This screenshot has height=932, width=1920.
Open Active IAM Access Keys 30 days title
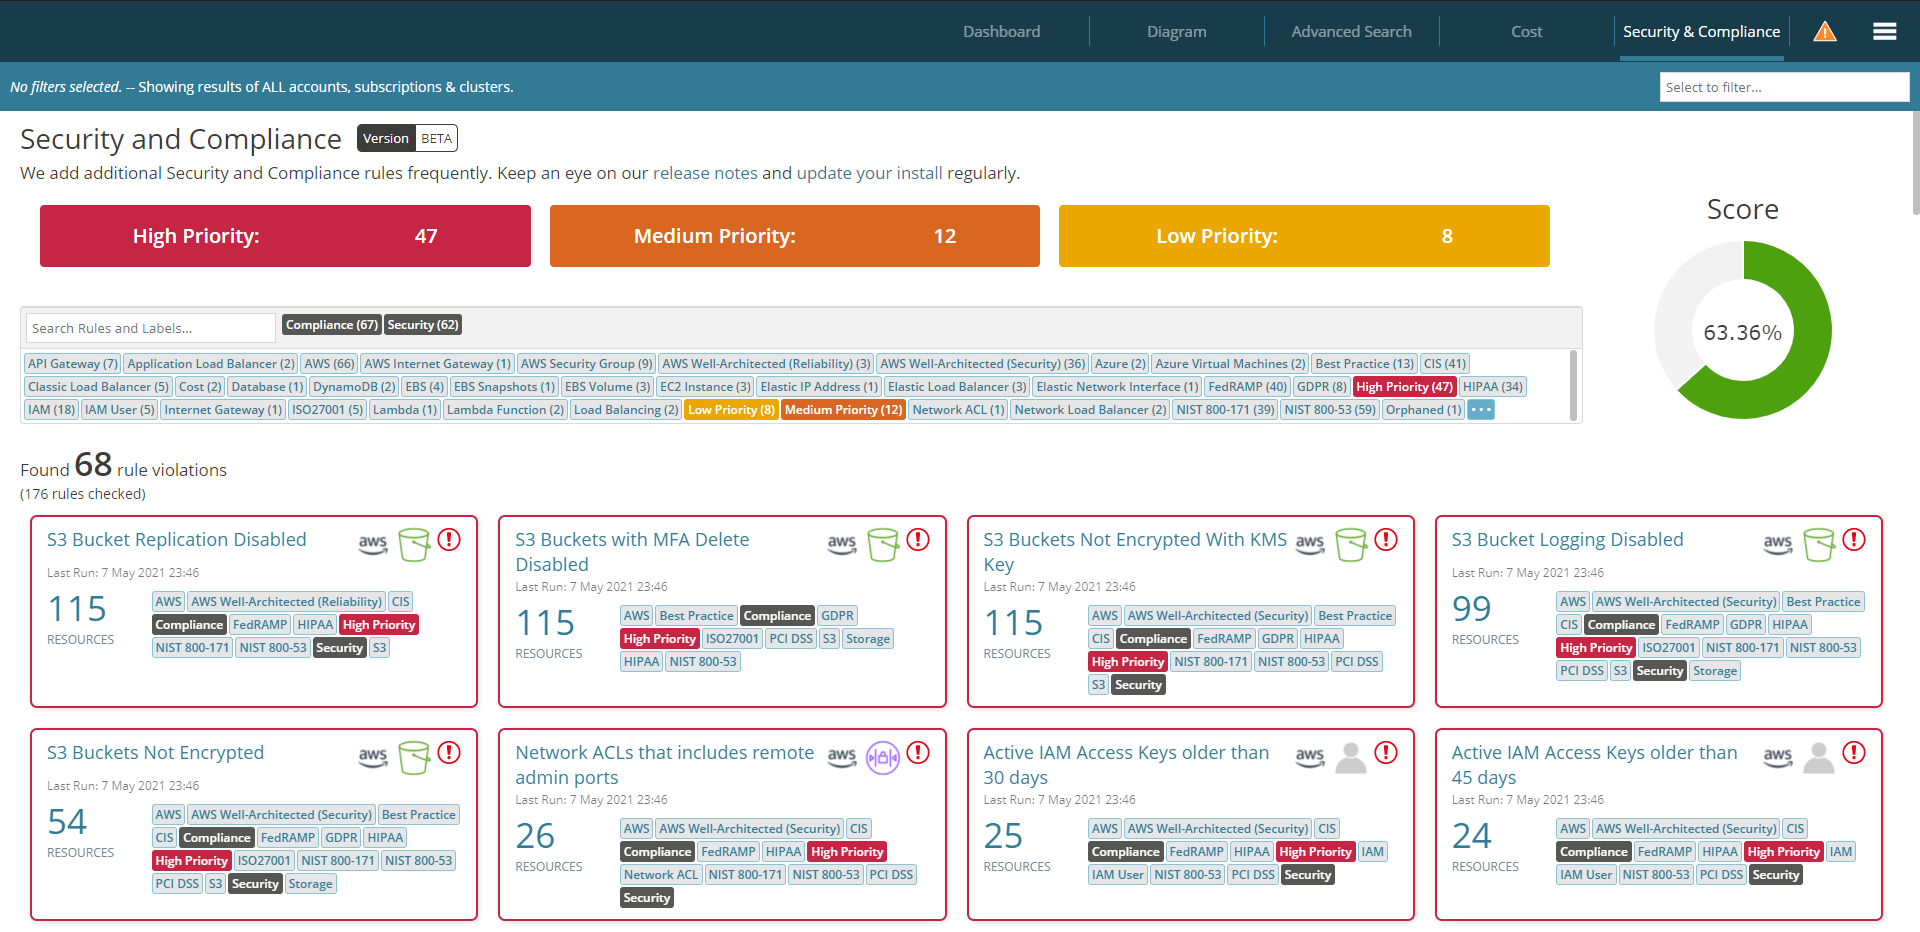(1126, 765)
